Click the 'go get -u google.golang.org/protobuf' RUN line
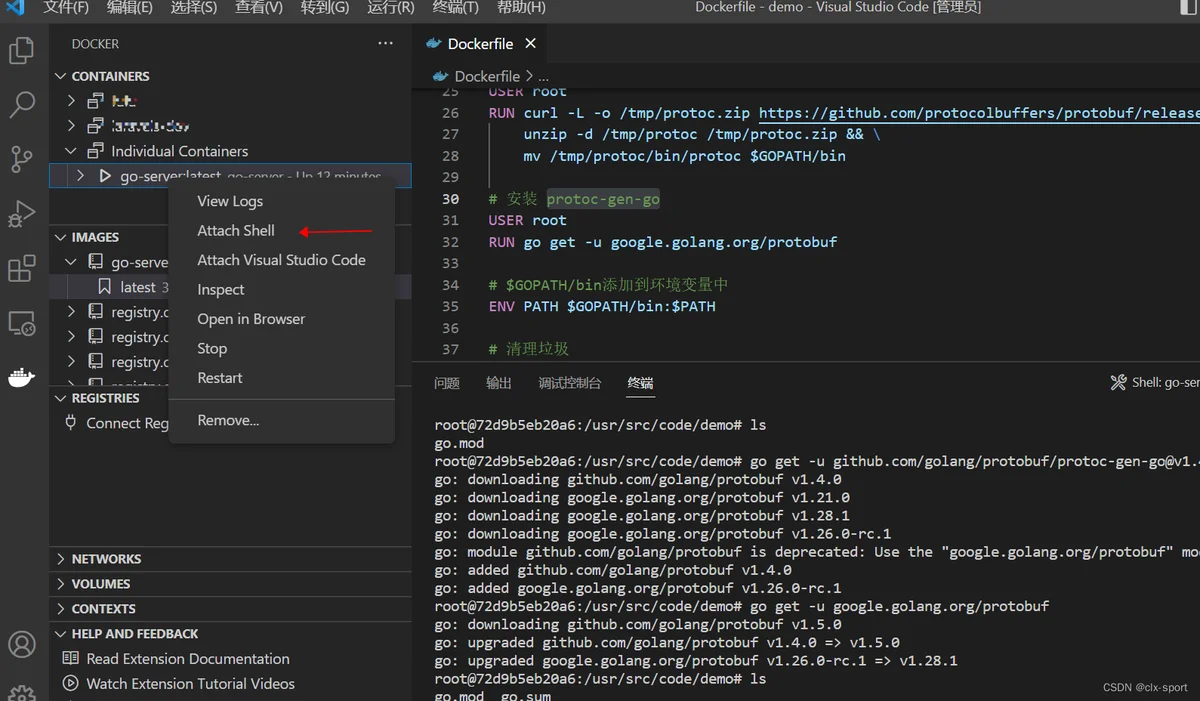 (663, 242)
